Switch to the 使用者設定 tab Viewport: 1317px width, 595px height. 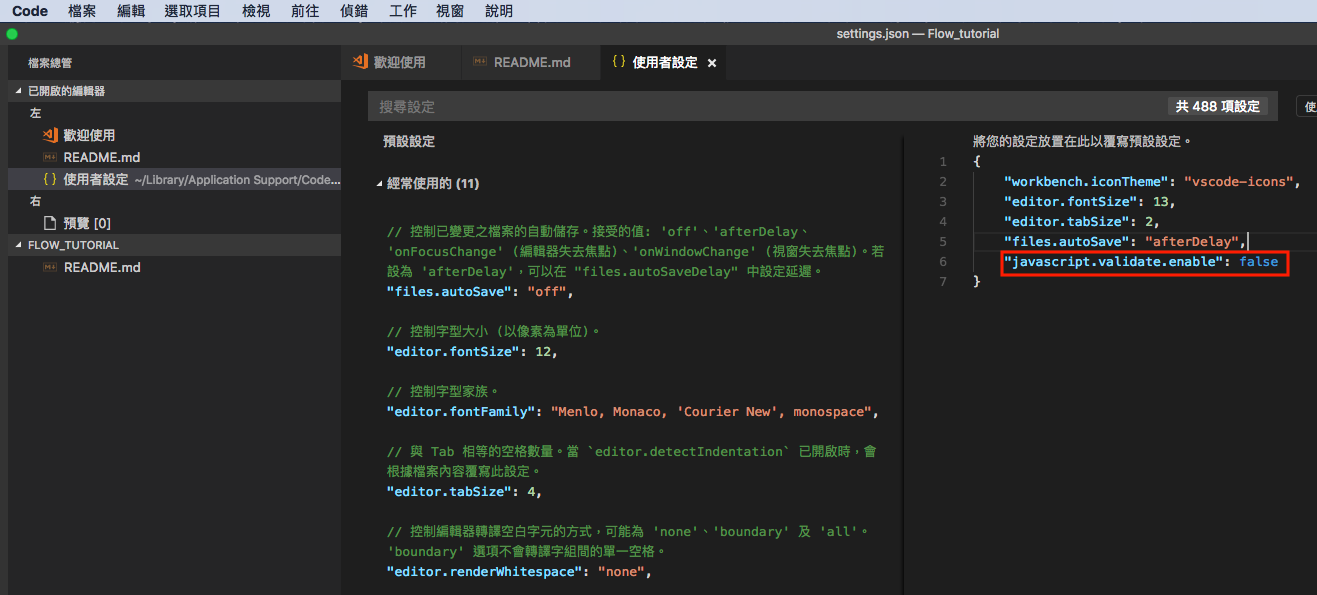(664, 62)
